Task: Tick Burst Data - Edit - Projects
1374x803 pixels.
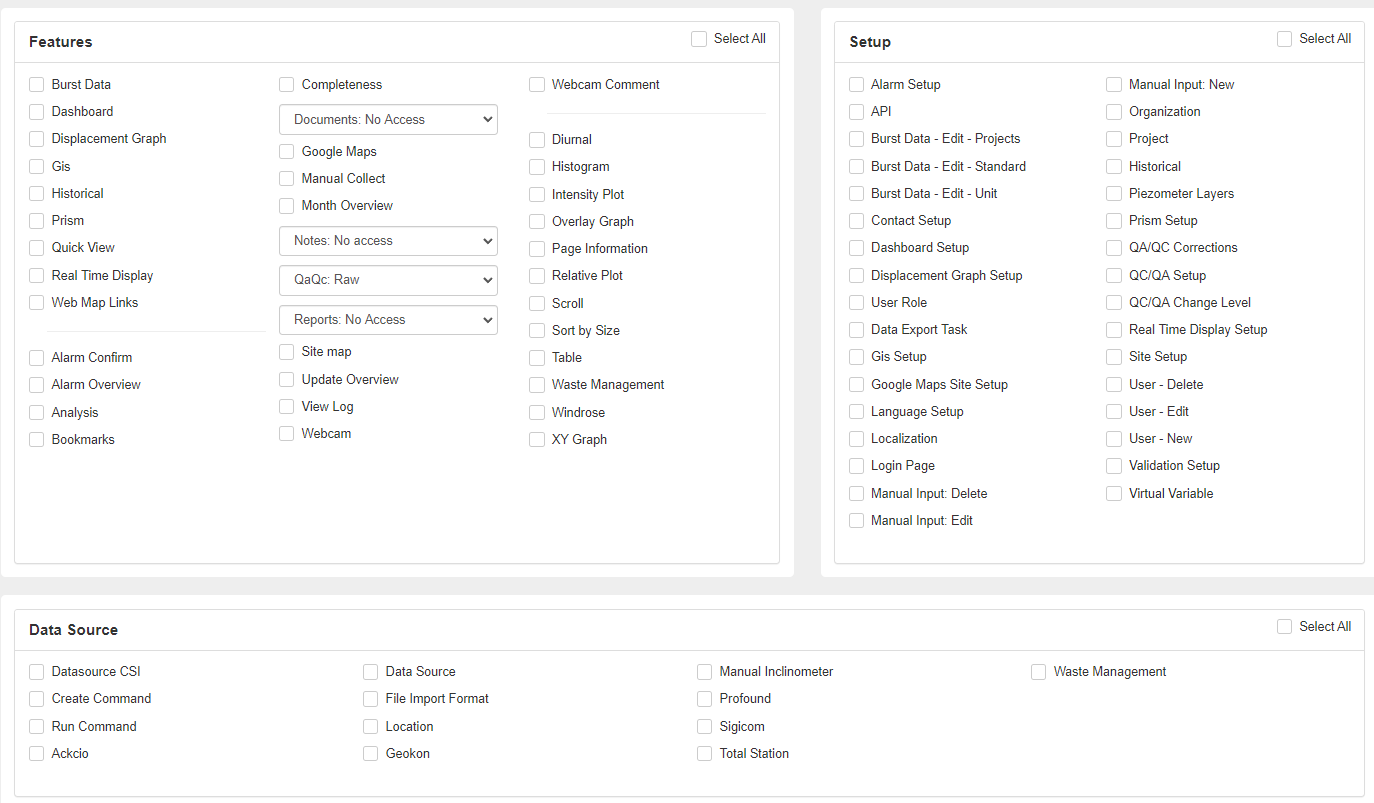Action: [857, 139]
